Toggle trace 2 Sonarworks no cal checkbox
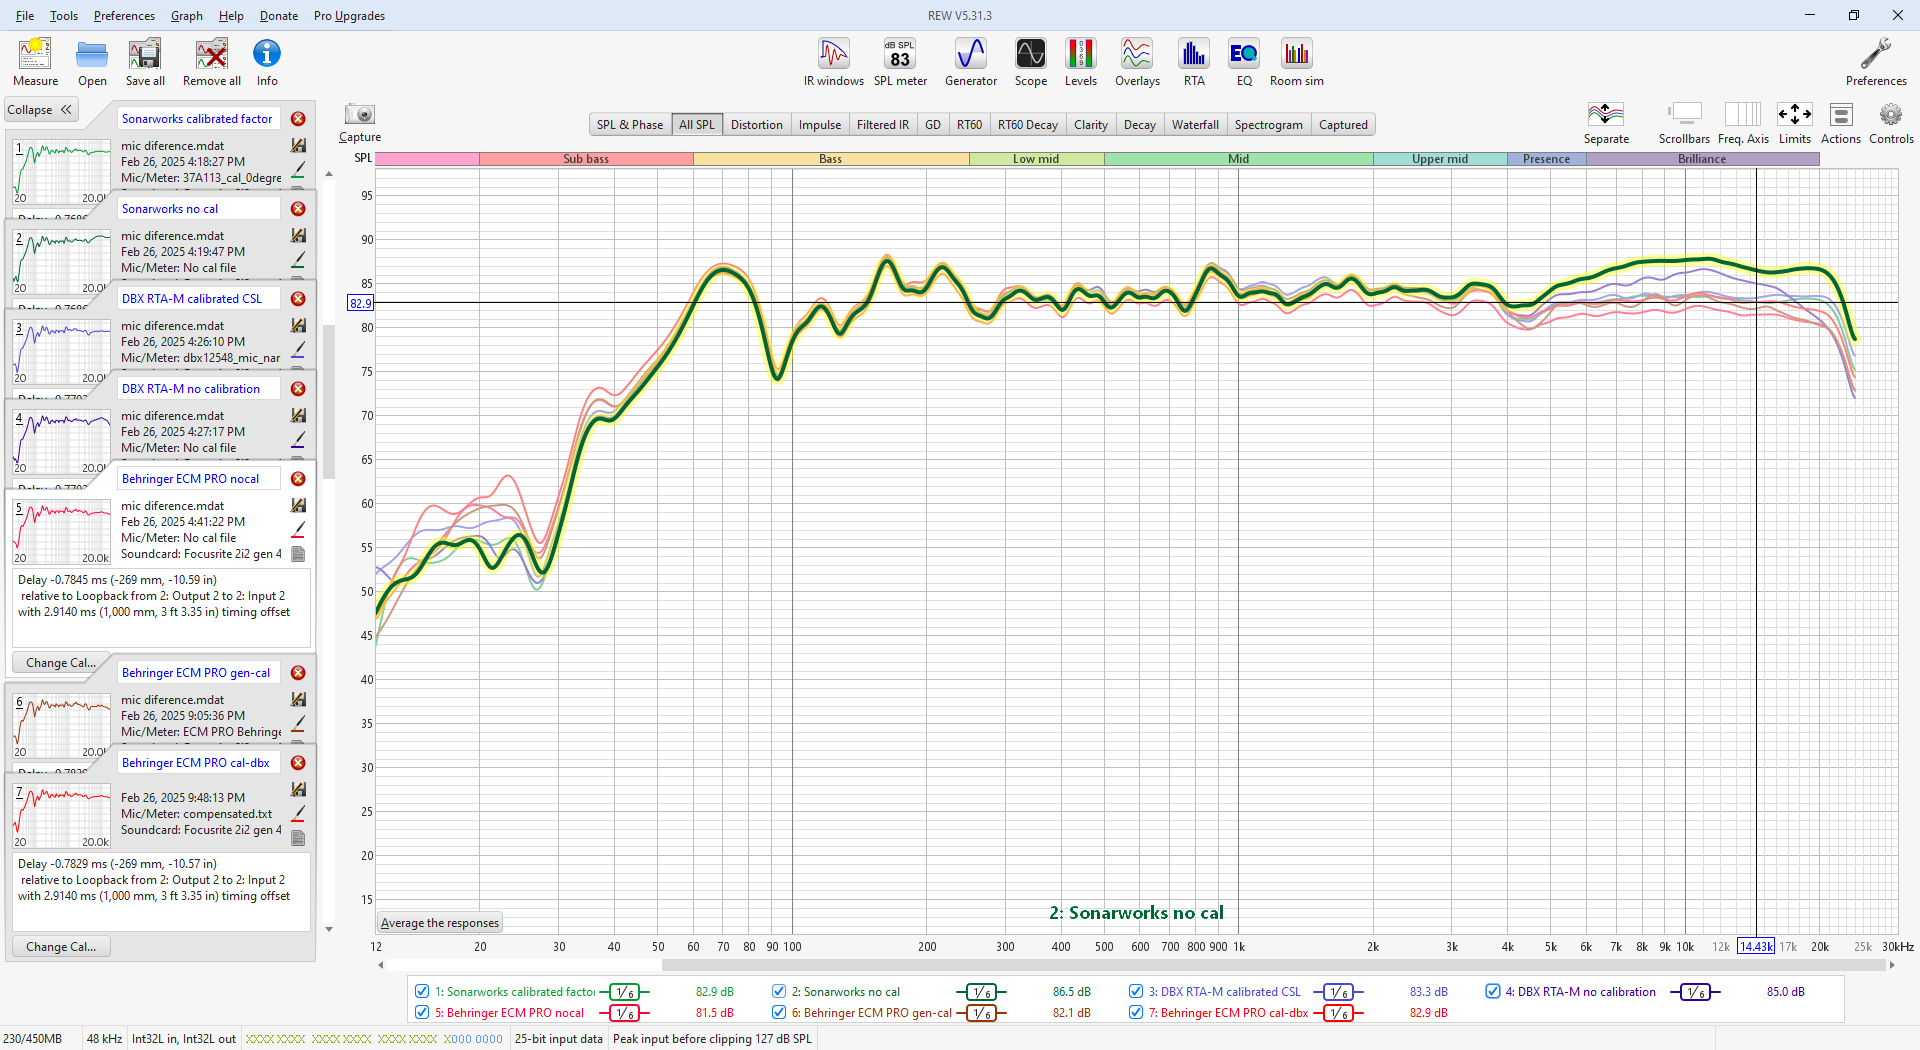 click(779, 991)
